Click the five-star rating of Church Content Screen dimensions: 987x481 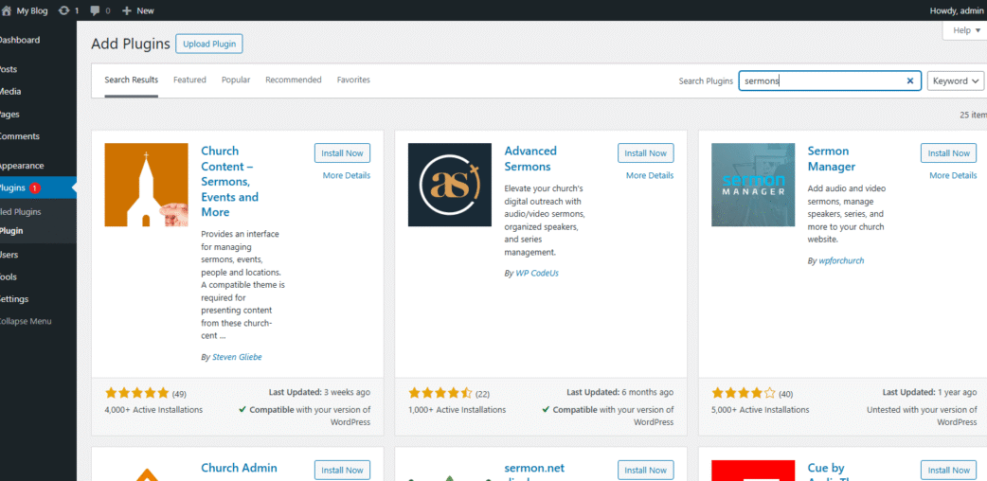point(137,393)
